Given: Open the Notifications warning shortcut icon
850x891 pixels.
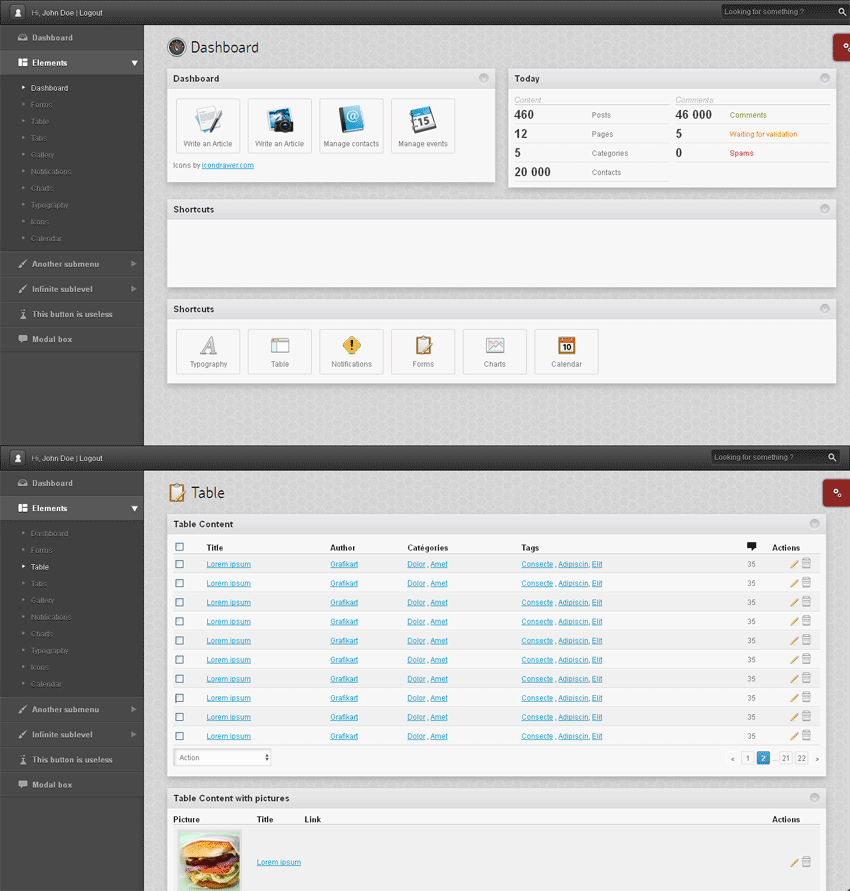Looking at the screenshot, I should pyautogui.click(x=351, y=351).
